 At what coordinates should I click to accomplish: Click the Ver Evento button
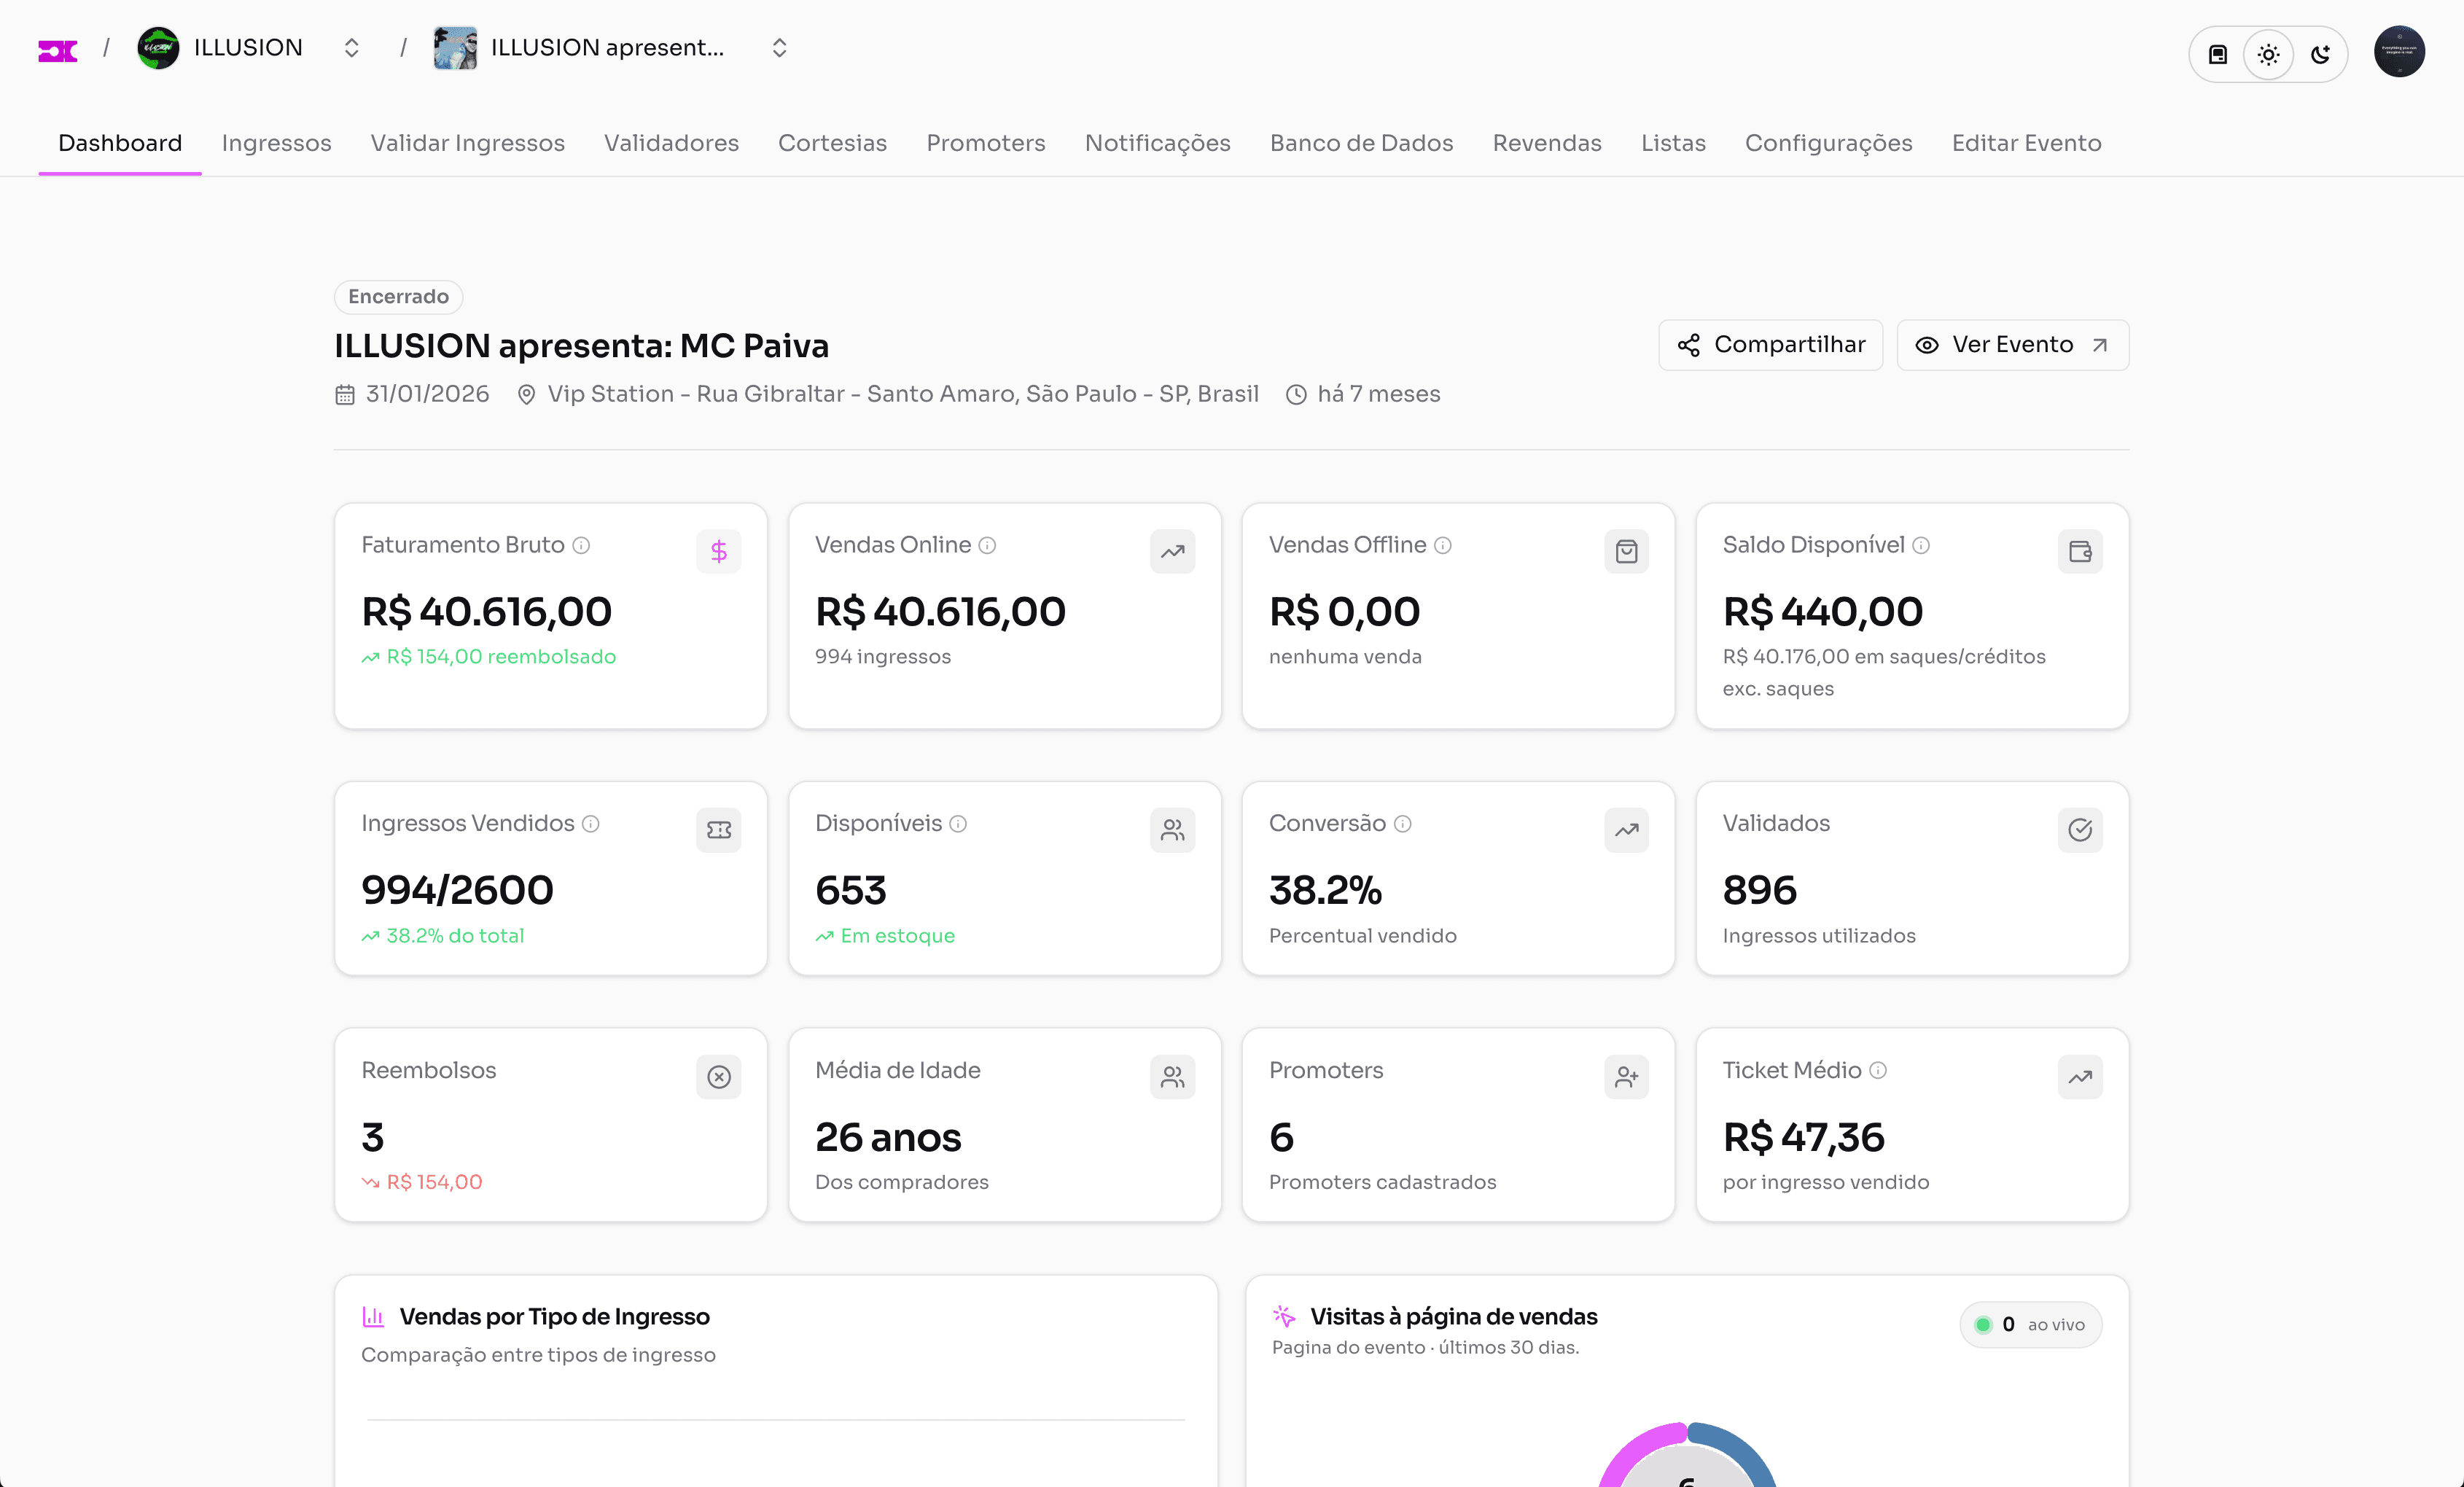2012,345
